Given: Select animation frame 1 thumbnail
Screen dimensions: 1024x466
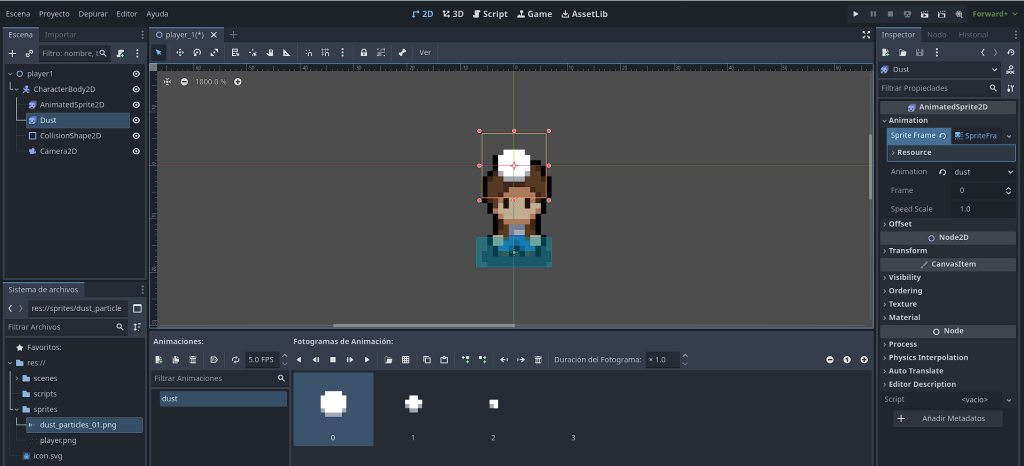Looking at the screenshot, I should (413, 405).
